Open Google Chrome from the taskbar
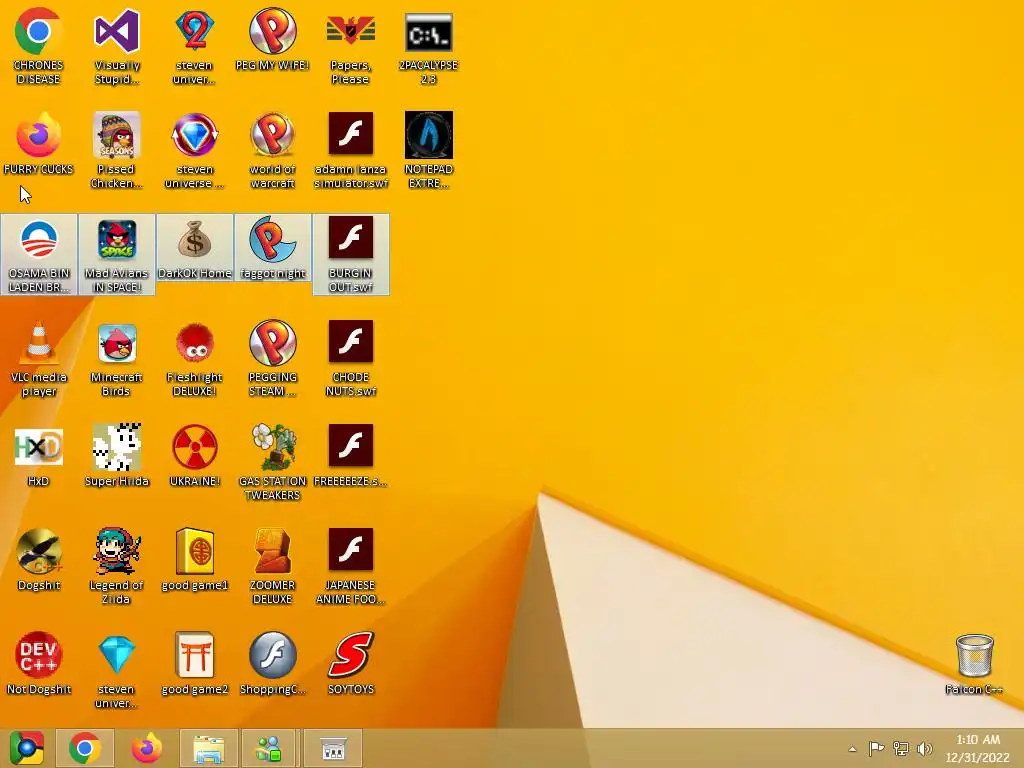This screenshot has width=1024, height=768. [x=84, y=748]
